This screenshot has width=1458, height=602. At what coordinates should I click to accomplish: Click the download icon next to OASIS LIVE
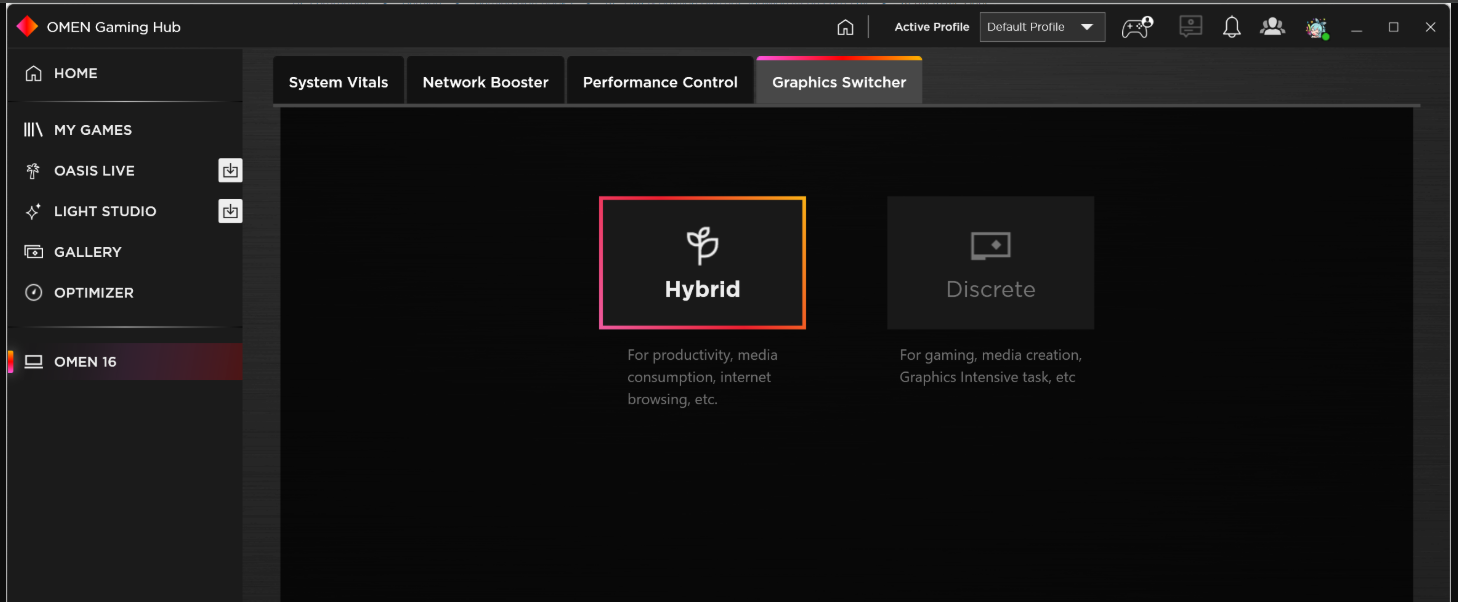point(230,171)
